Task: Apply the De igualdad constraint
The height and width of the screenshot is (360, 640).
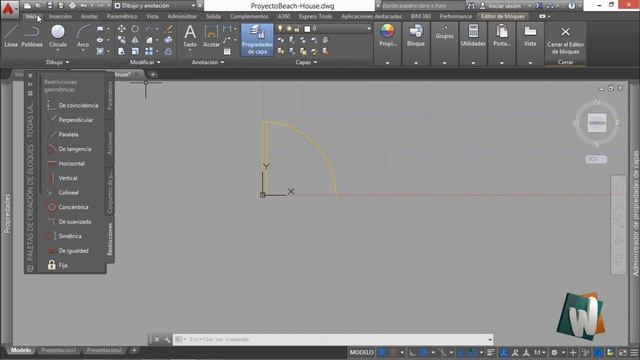Action: (68, 251)
